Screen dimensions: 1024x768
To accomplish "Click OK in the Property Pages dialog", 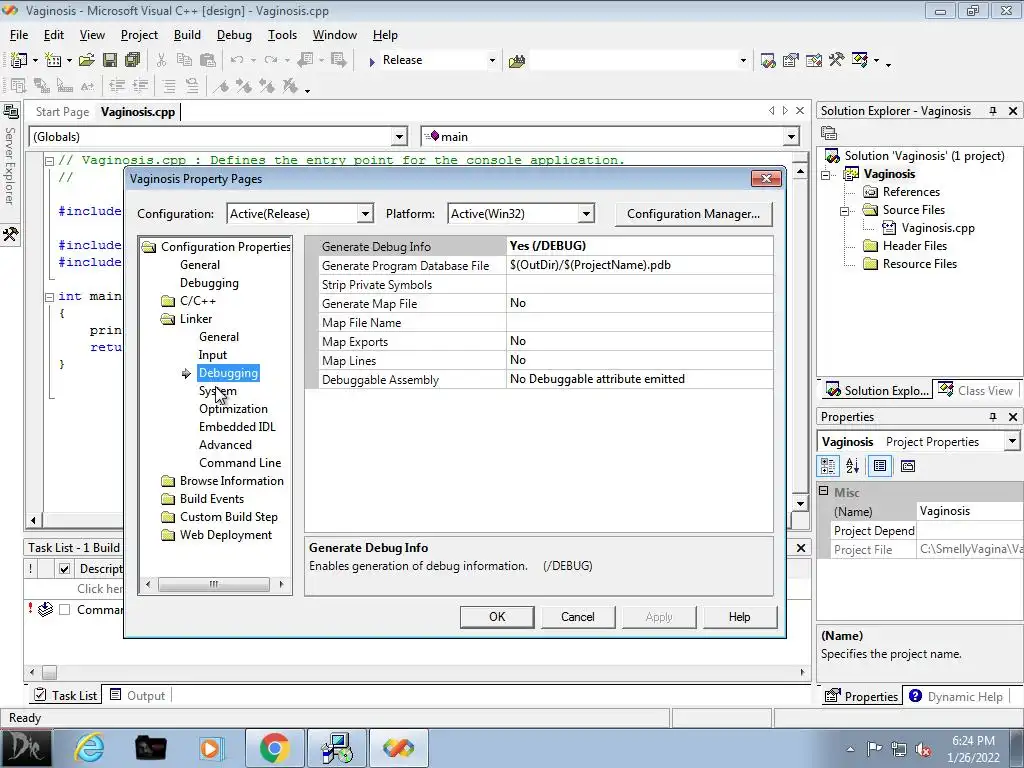I will [497, 616].
